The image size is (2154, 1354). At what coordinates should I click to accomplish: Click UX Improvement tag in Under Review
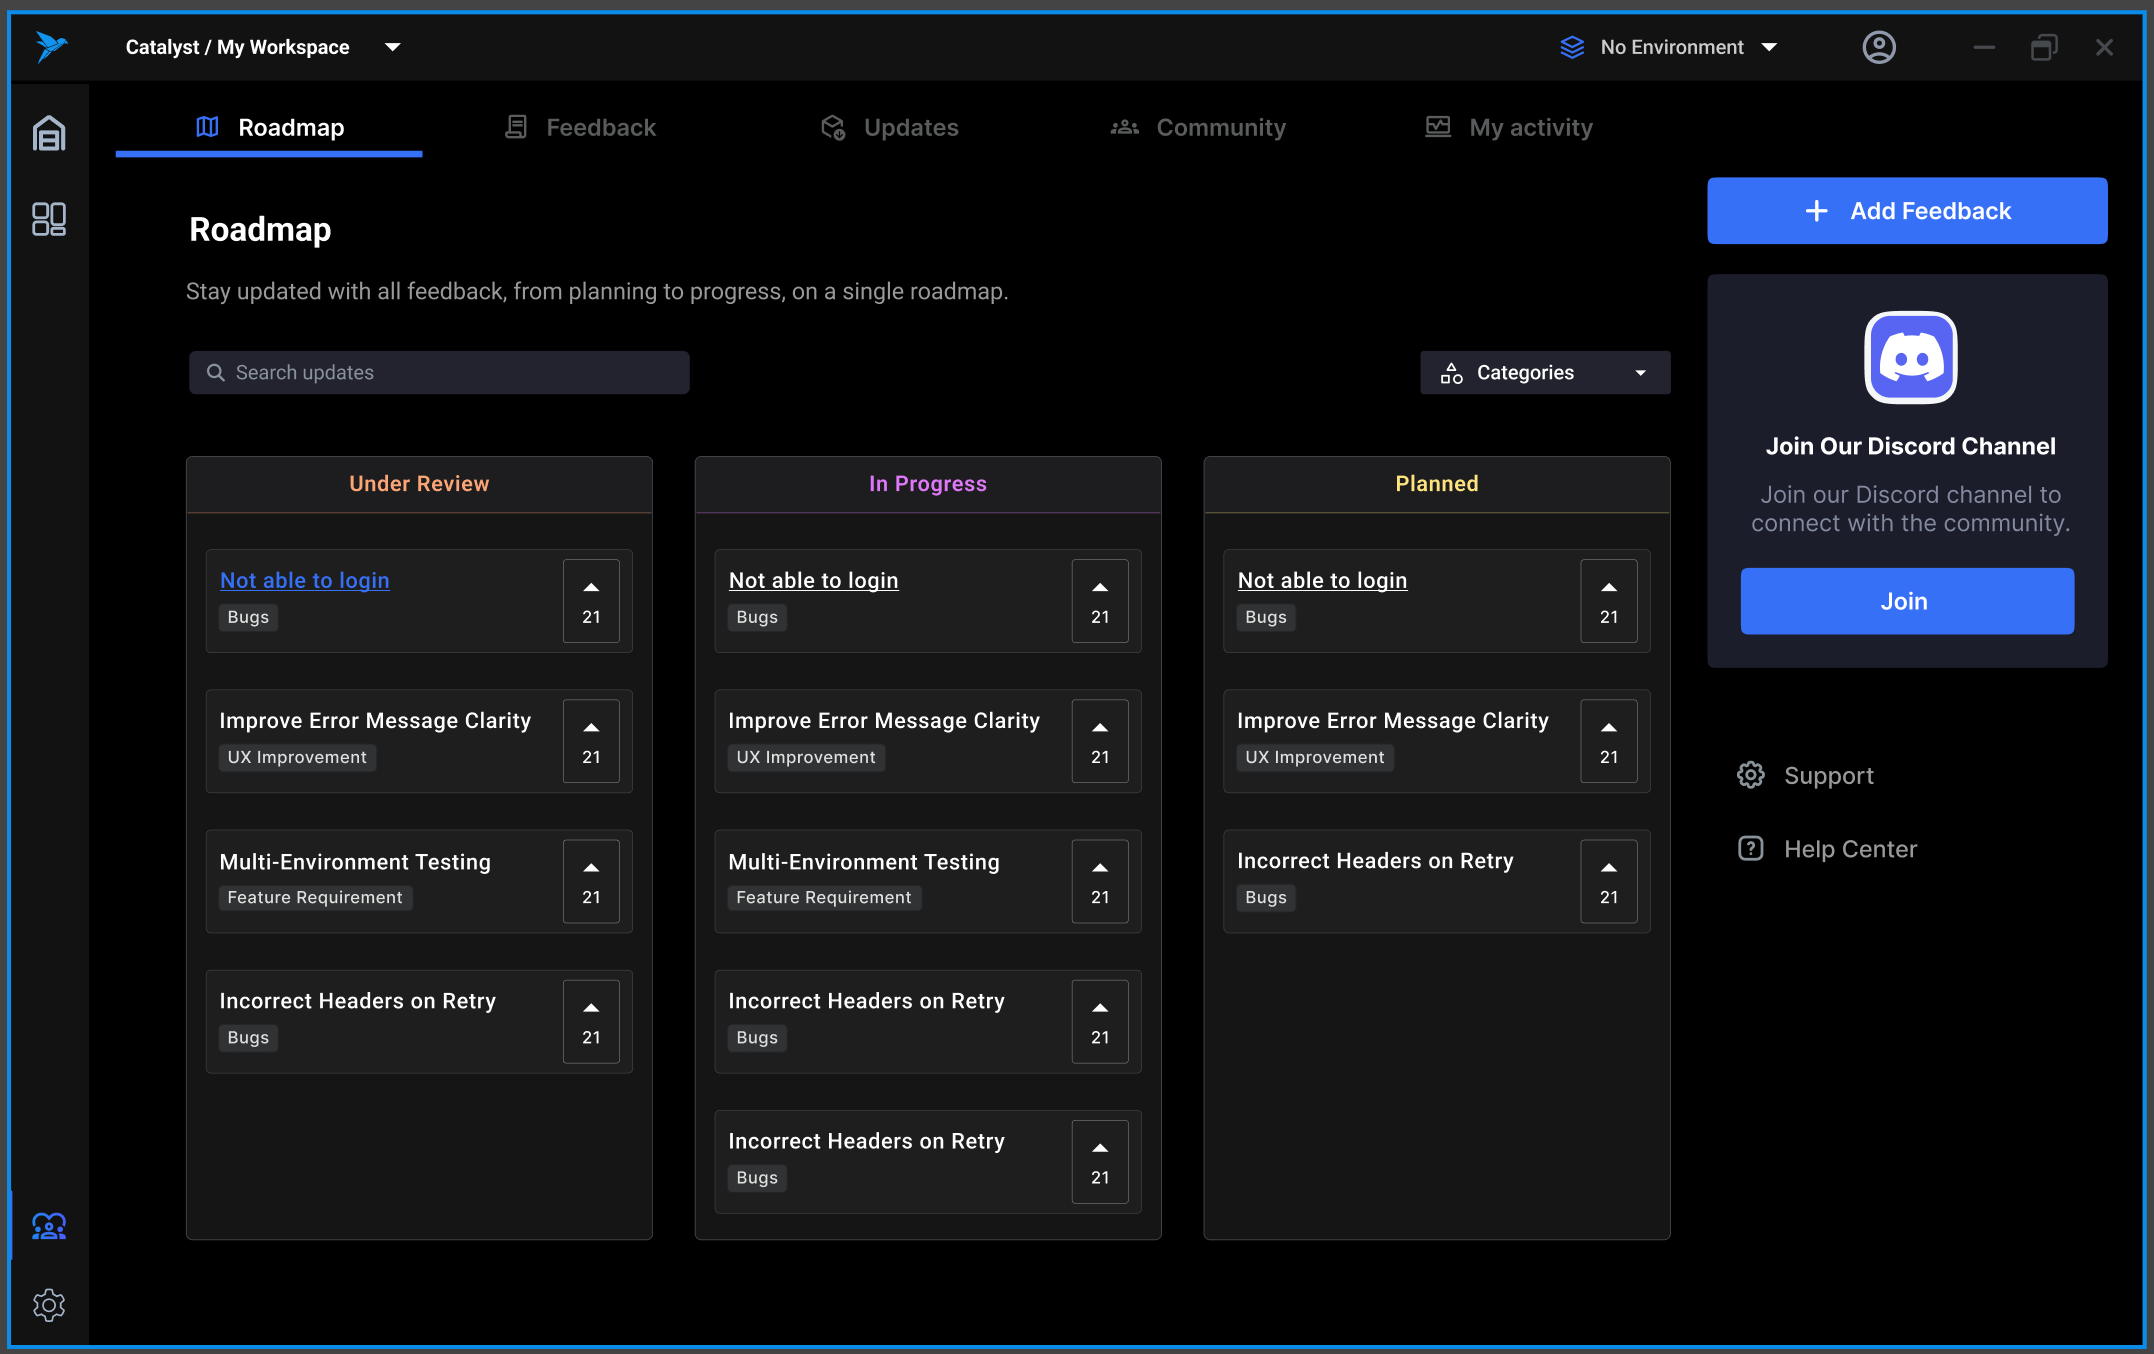pos(297,757)
